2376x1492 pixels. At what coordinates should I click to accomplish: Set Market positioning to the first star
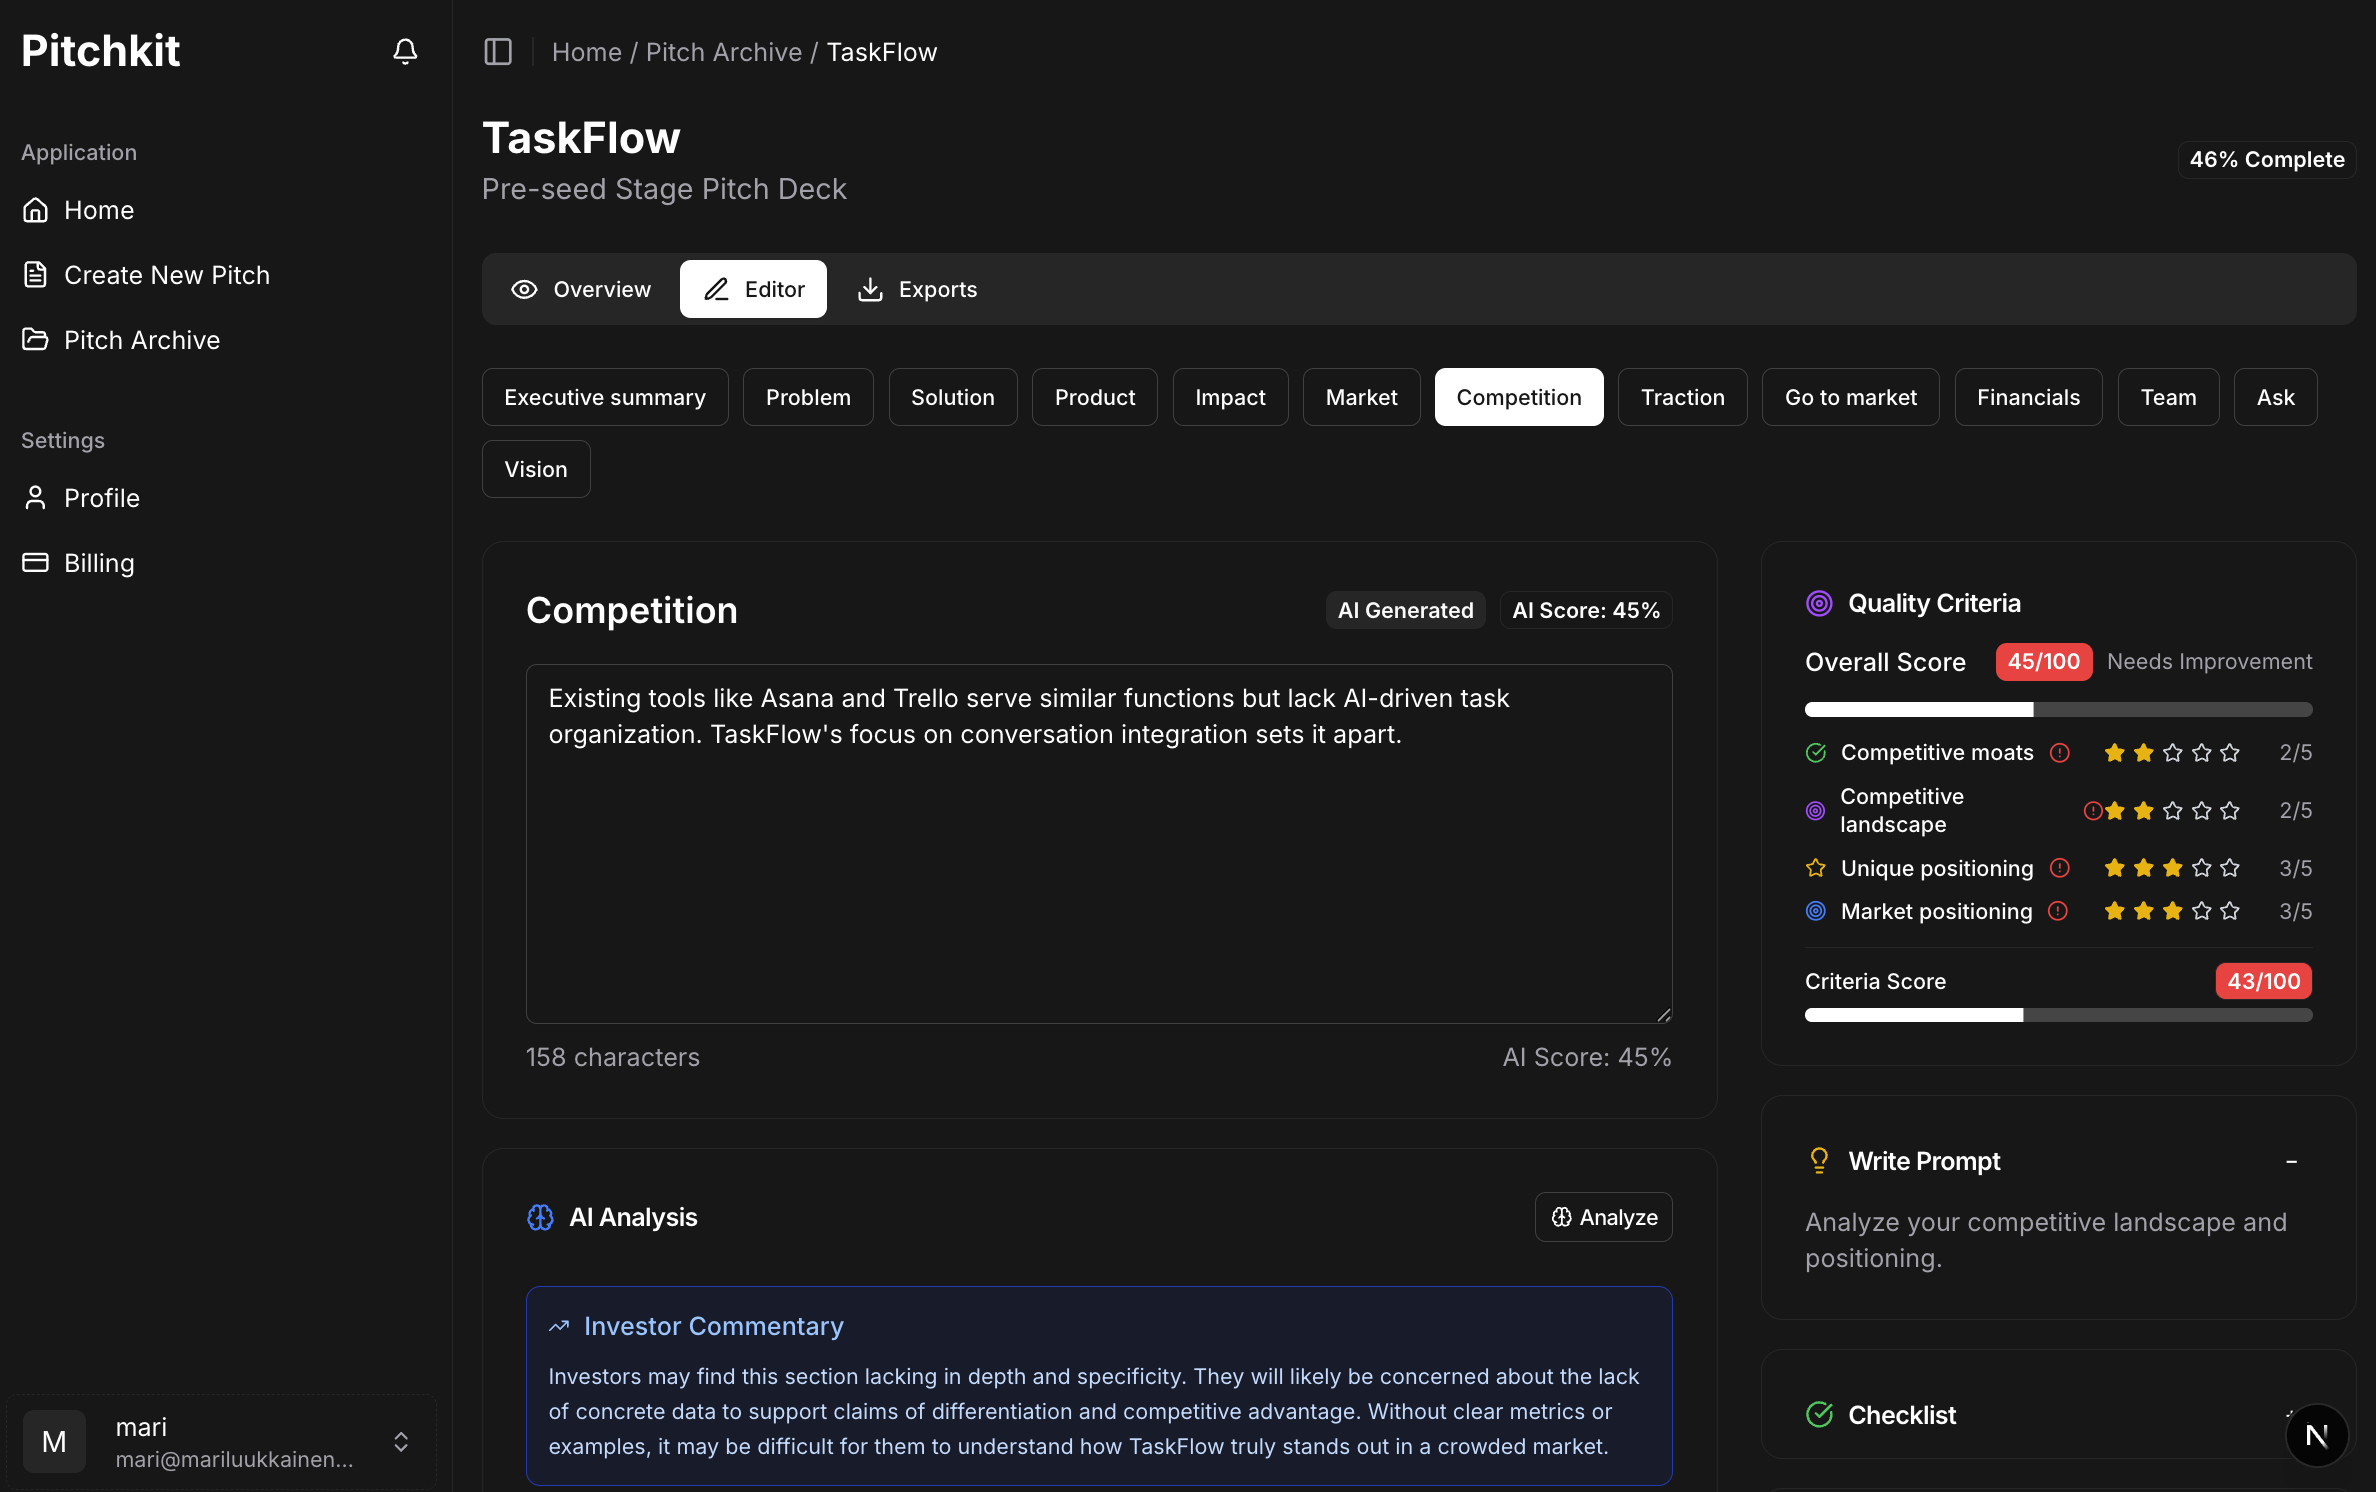click(2114, 911)
